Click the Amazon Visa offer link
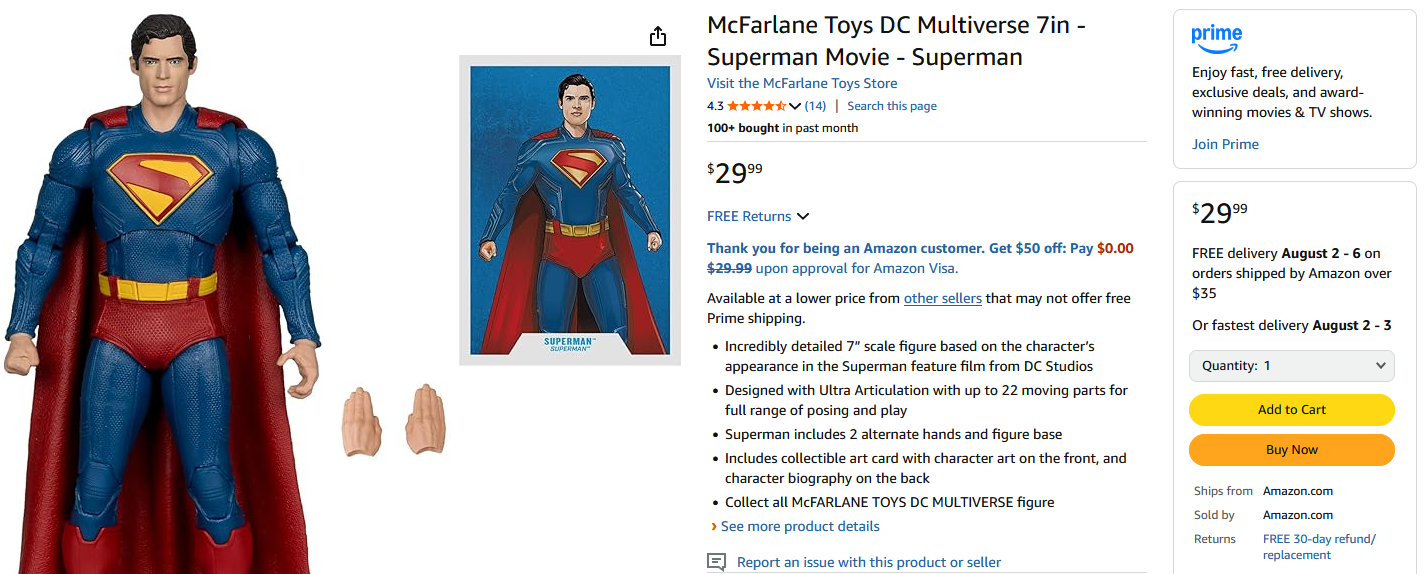This screenshot has width=1427, height=574. click(x=856, y=268)
